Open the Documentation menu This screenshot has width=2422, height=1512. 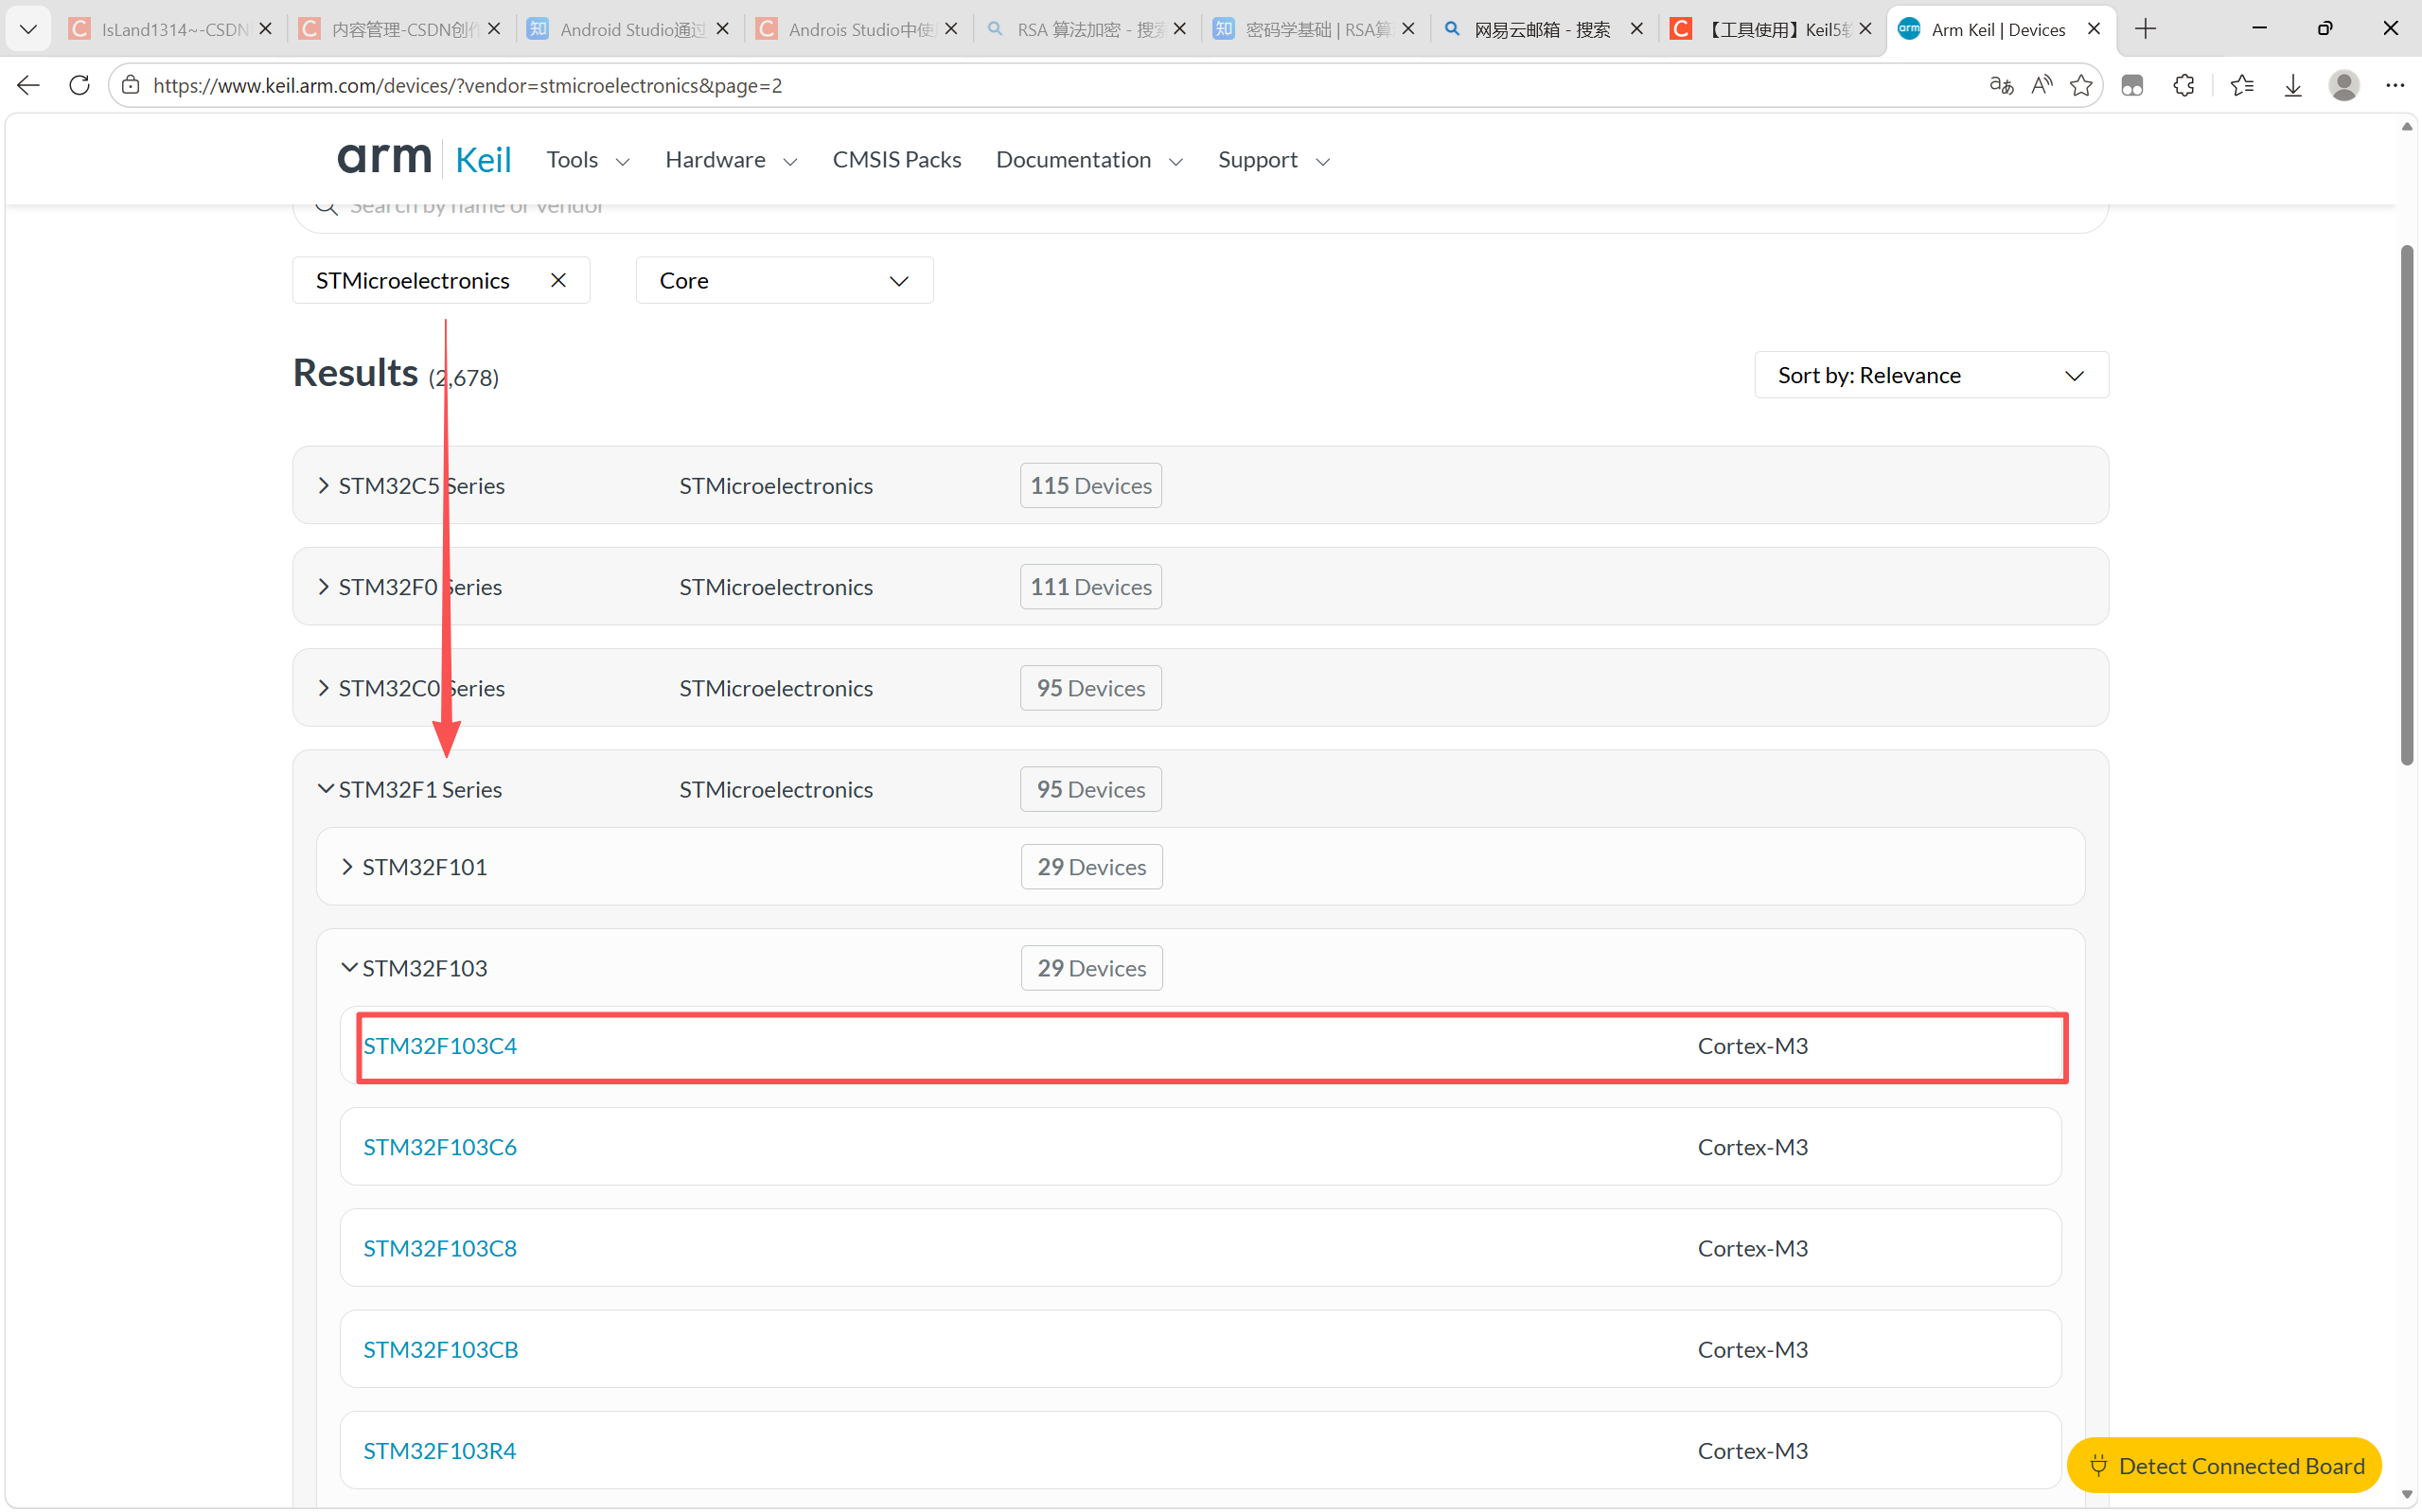[x=1089, y=160]
